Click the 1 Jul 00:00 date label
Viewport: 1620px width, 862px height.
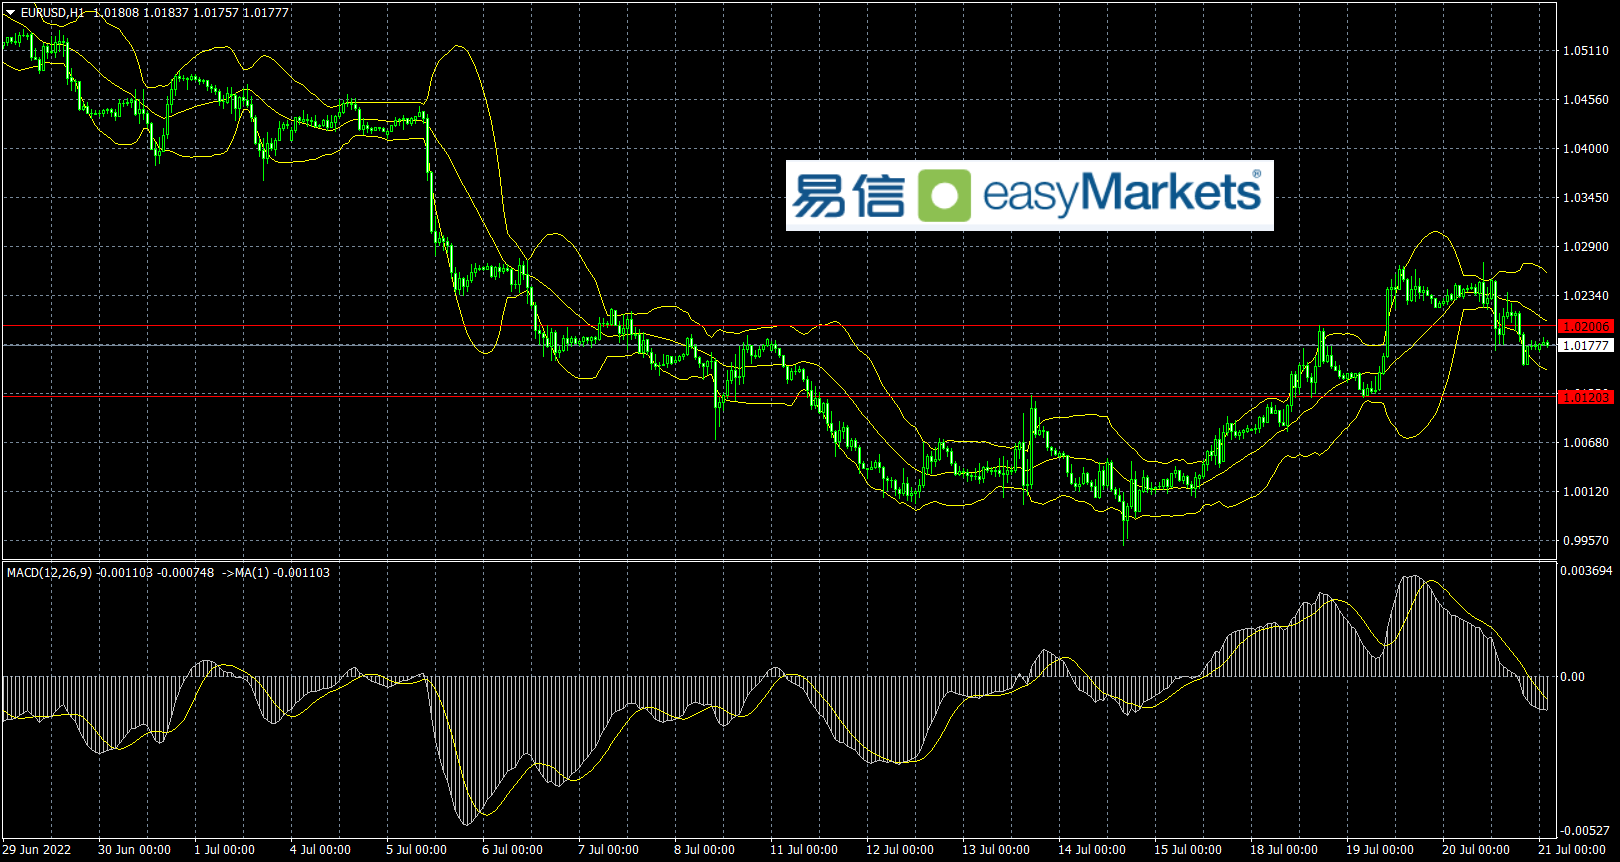(224, 850)
